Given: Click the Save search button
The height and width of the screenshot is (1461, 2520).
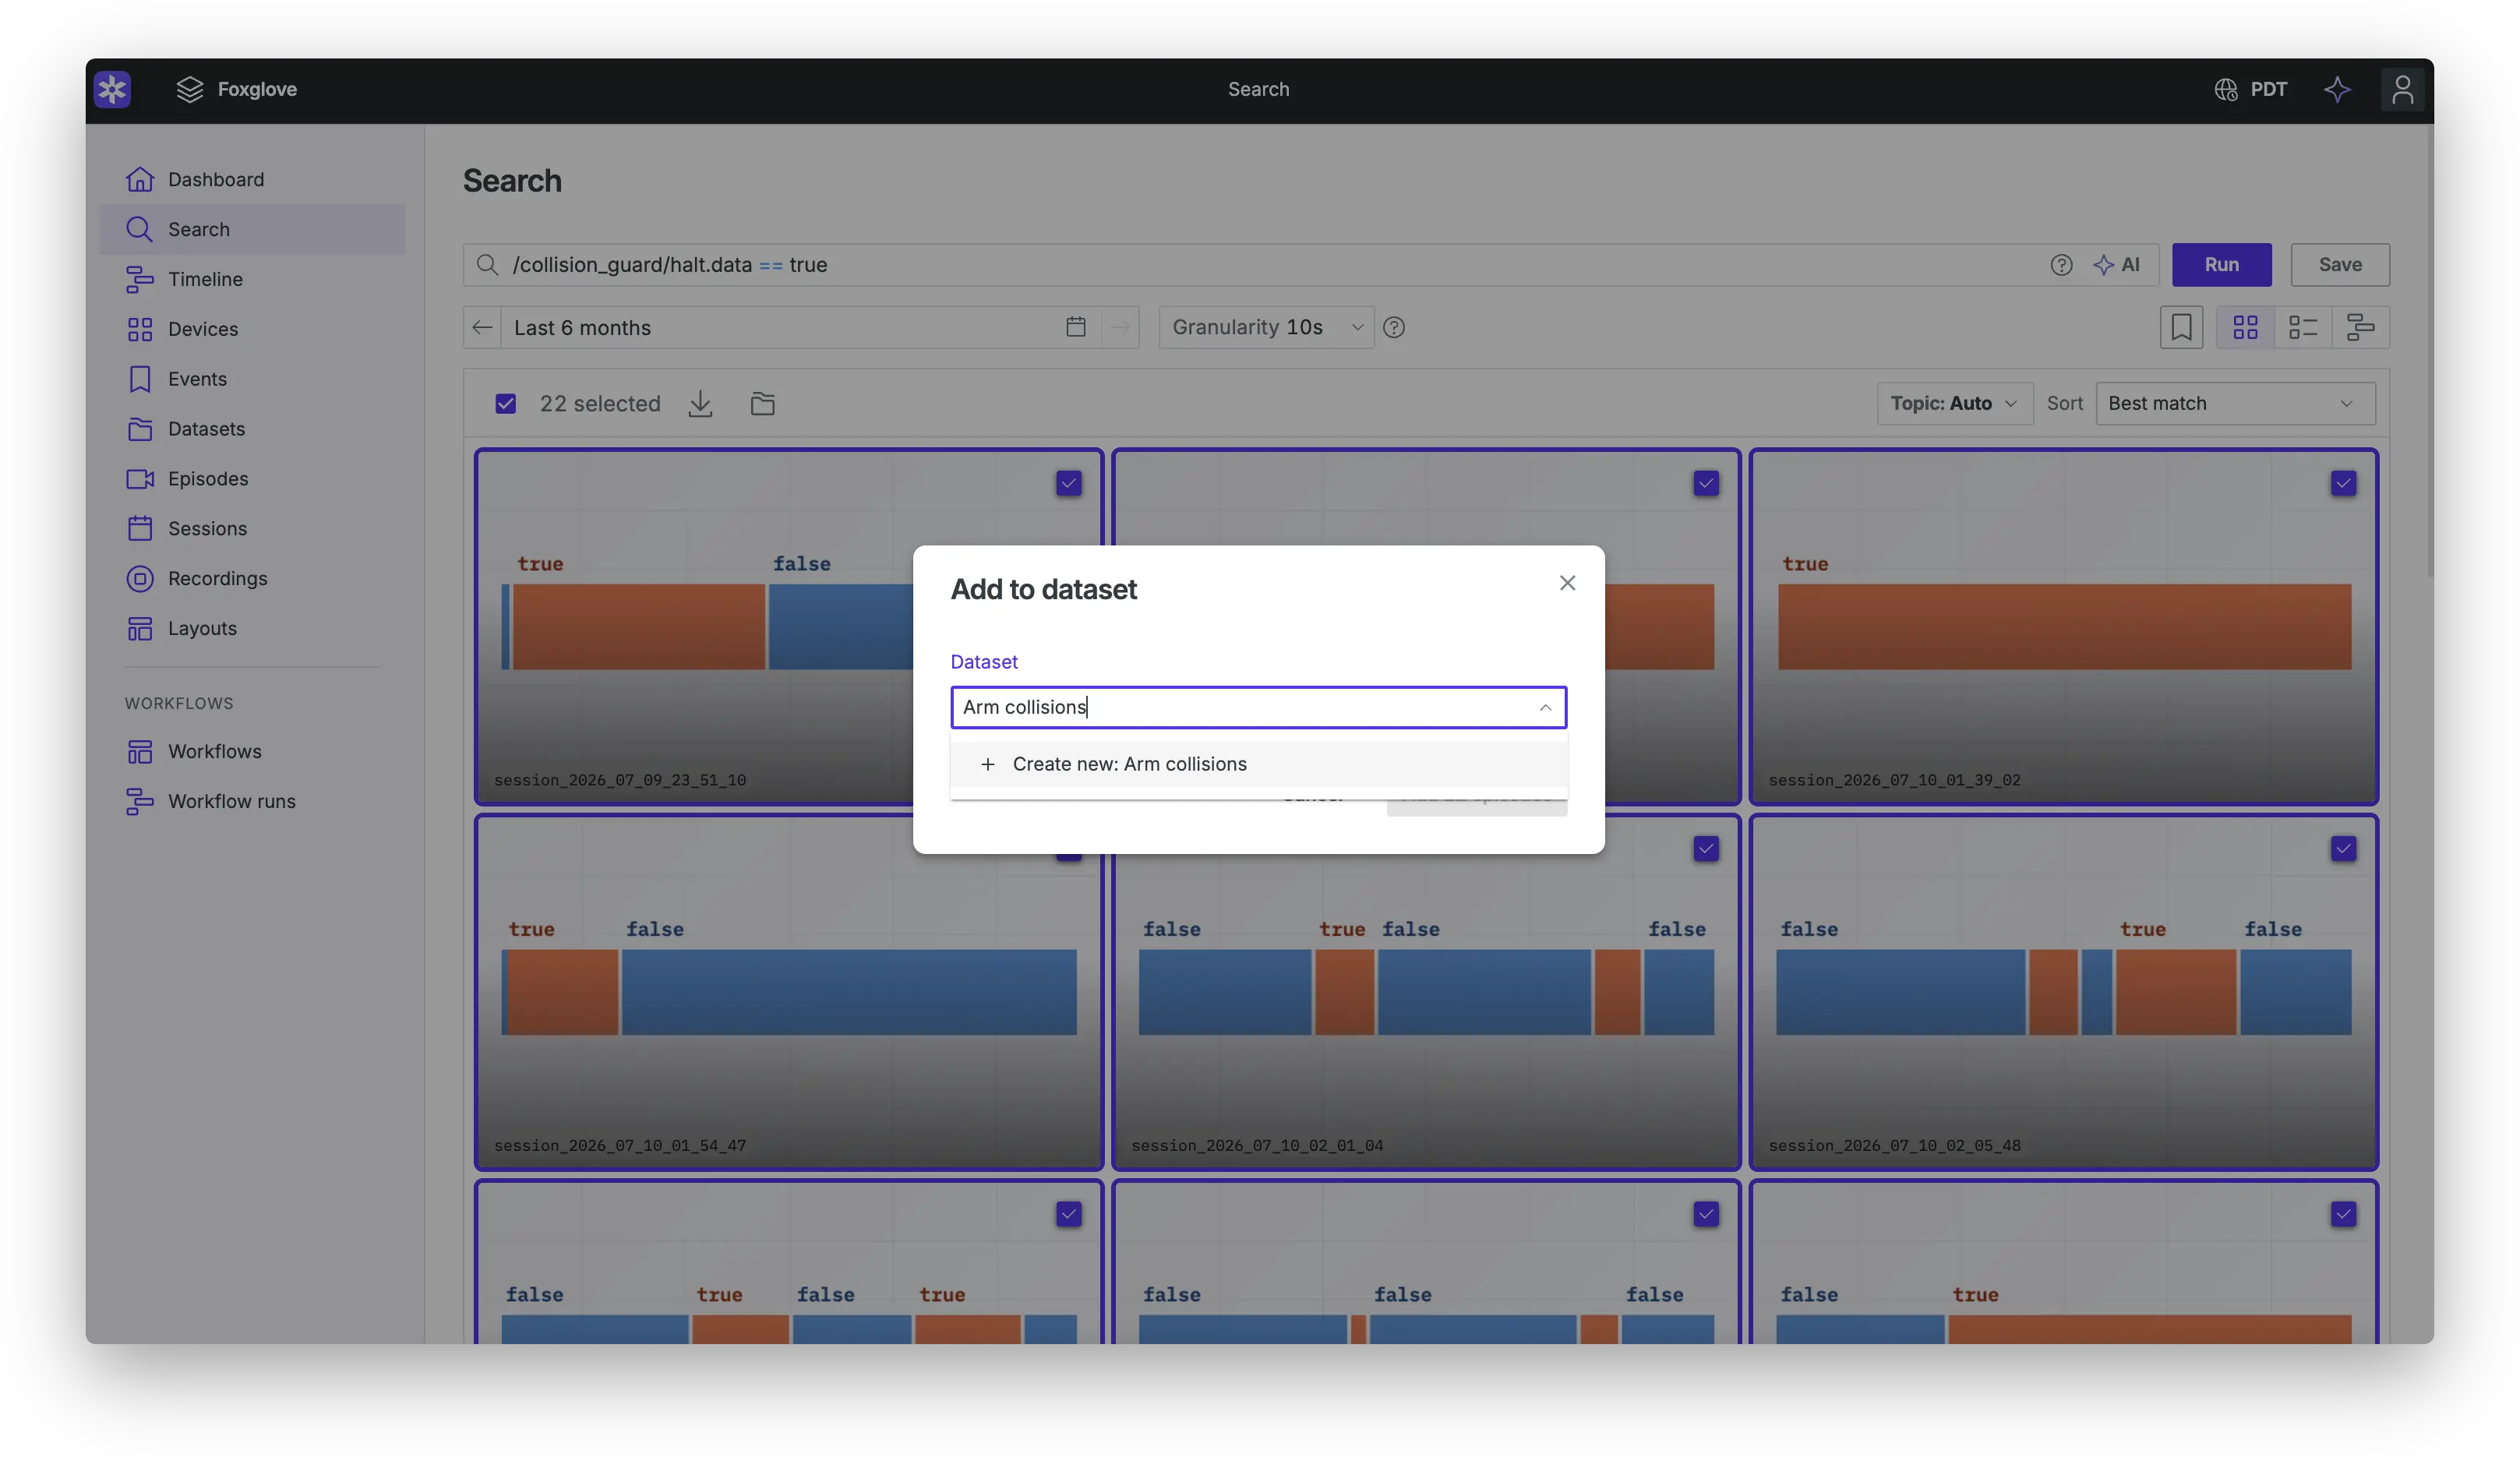Looking at the screenshot, I should (2340, 265).
